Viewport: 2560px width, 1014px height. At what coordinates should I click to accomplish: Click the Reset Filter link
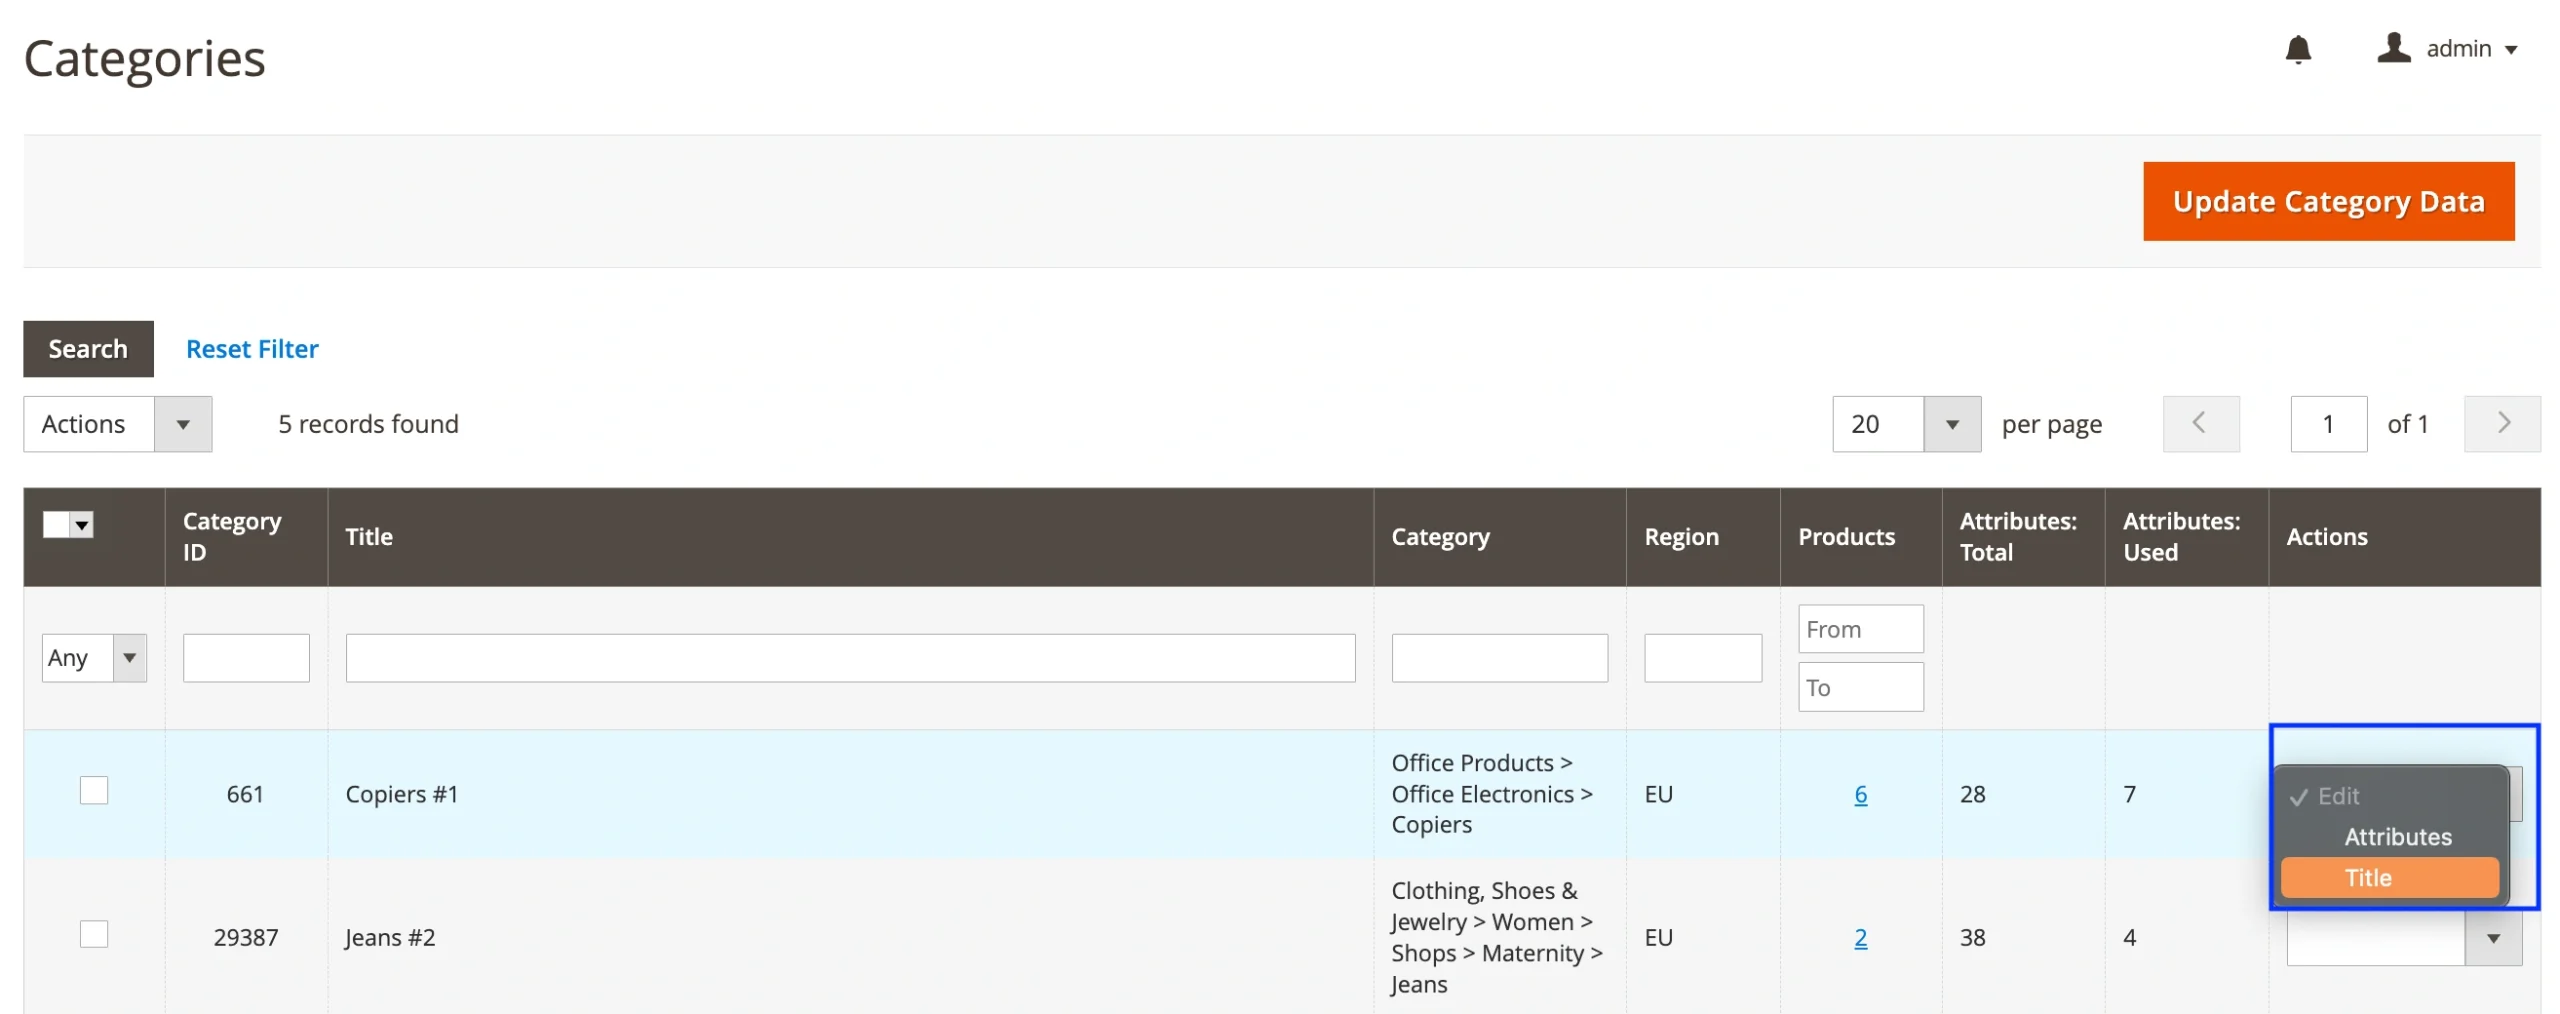tap(252, 349)
